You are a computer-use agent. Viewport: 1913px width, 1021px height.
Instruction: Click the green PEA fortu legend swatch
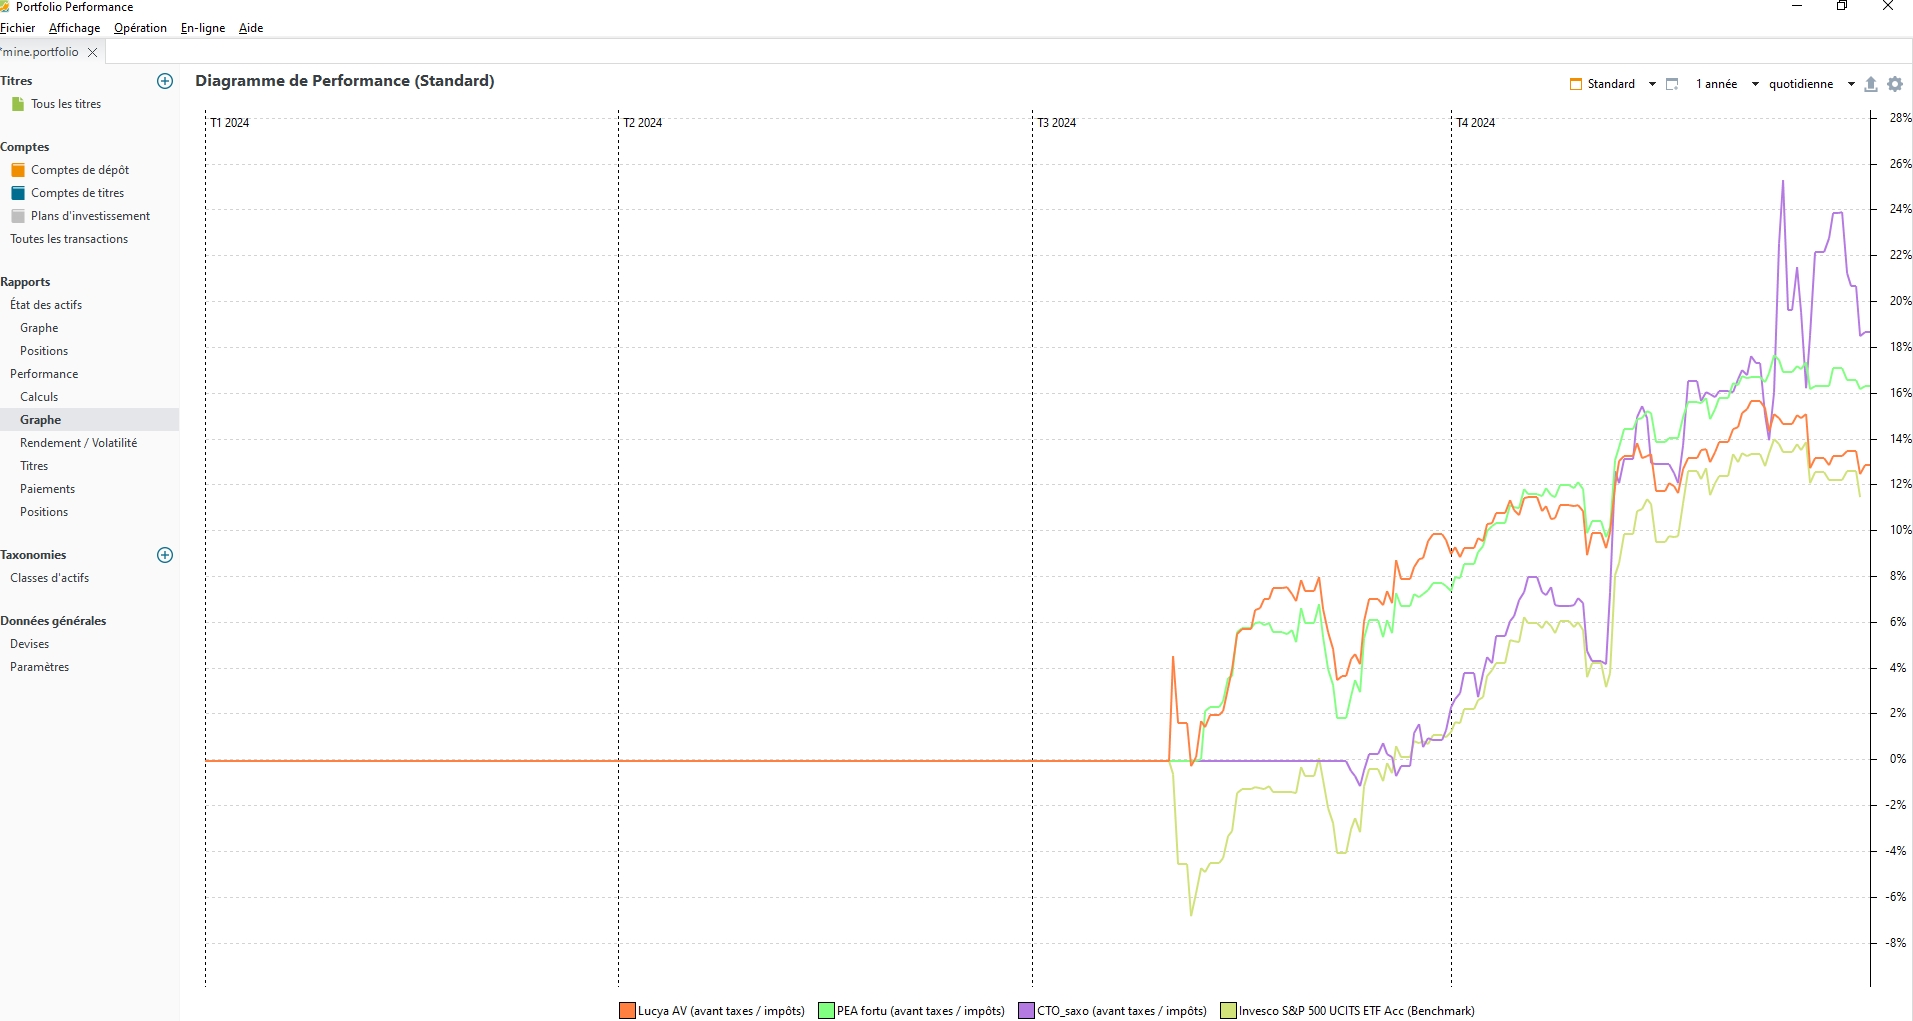tap(827, 1011)
